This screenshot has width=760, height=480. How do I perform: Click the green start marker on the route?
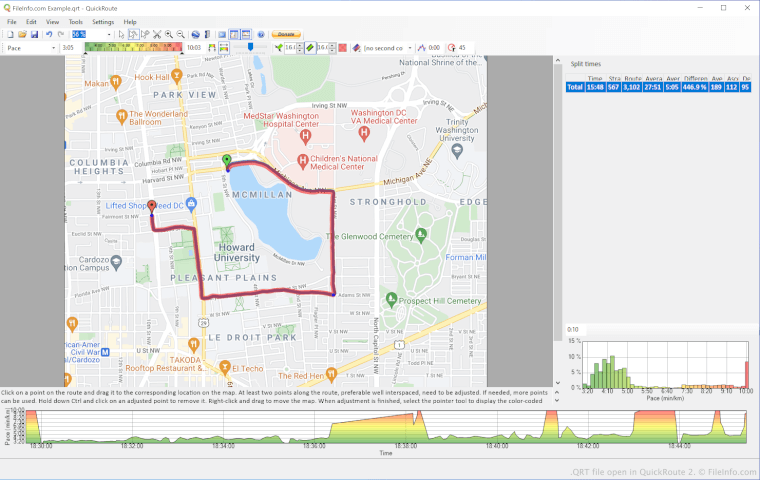click(x=226, y=161)
